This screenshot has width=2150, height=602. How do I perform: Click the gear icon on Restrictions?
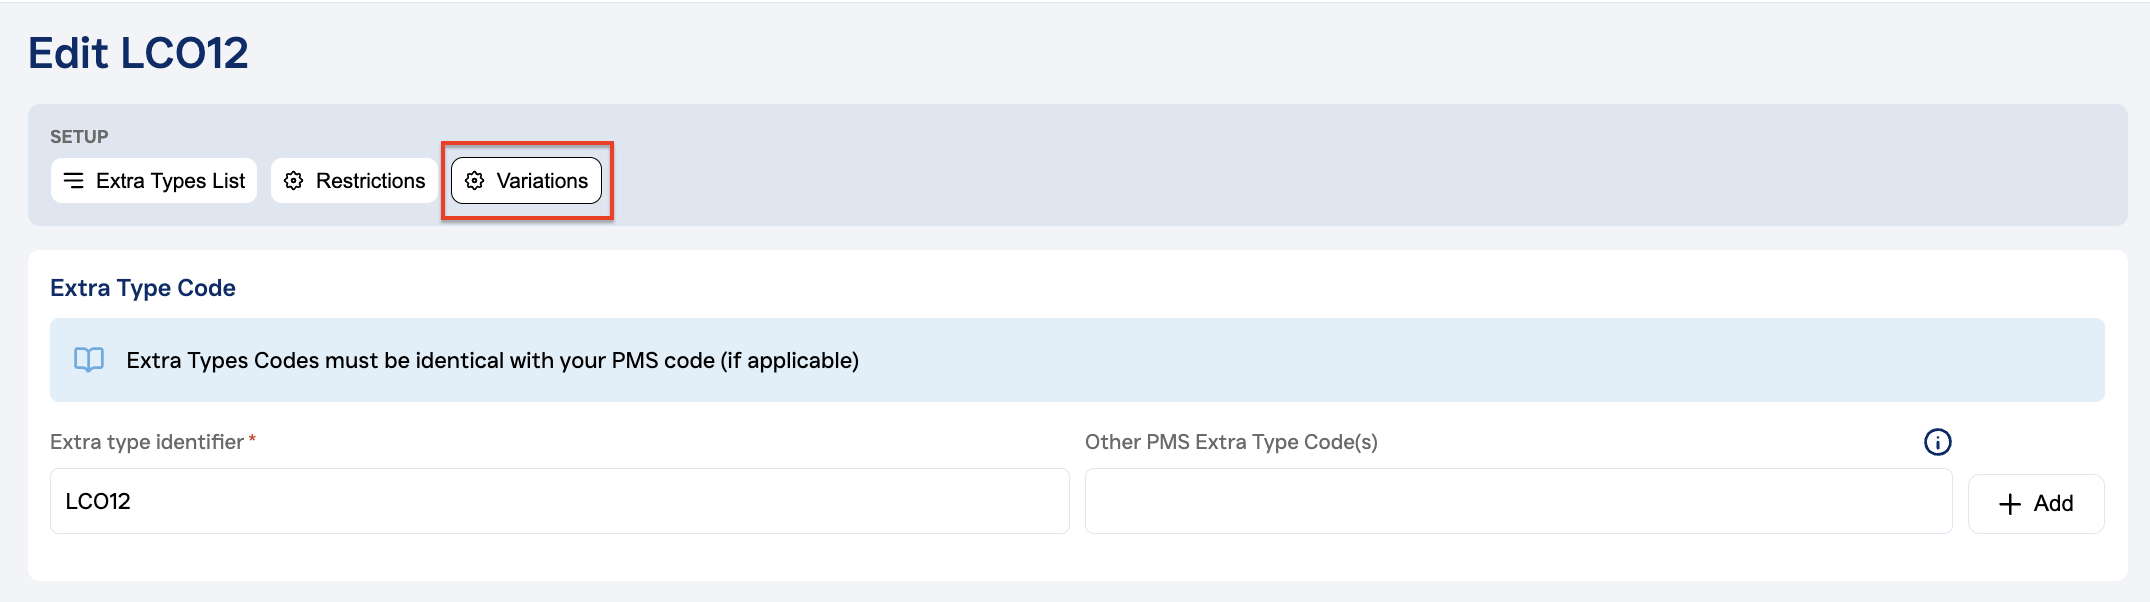293,181
